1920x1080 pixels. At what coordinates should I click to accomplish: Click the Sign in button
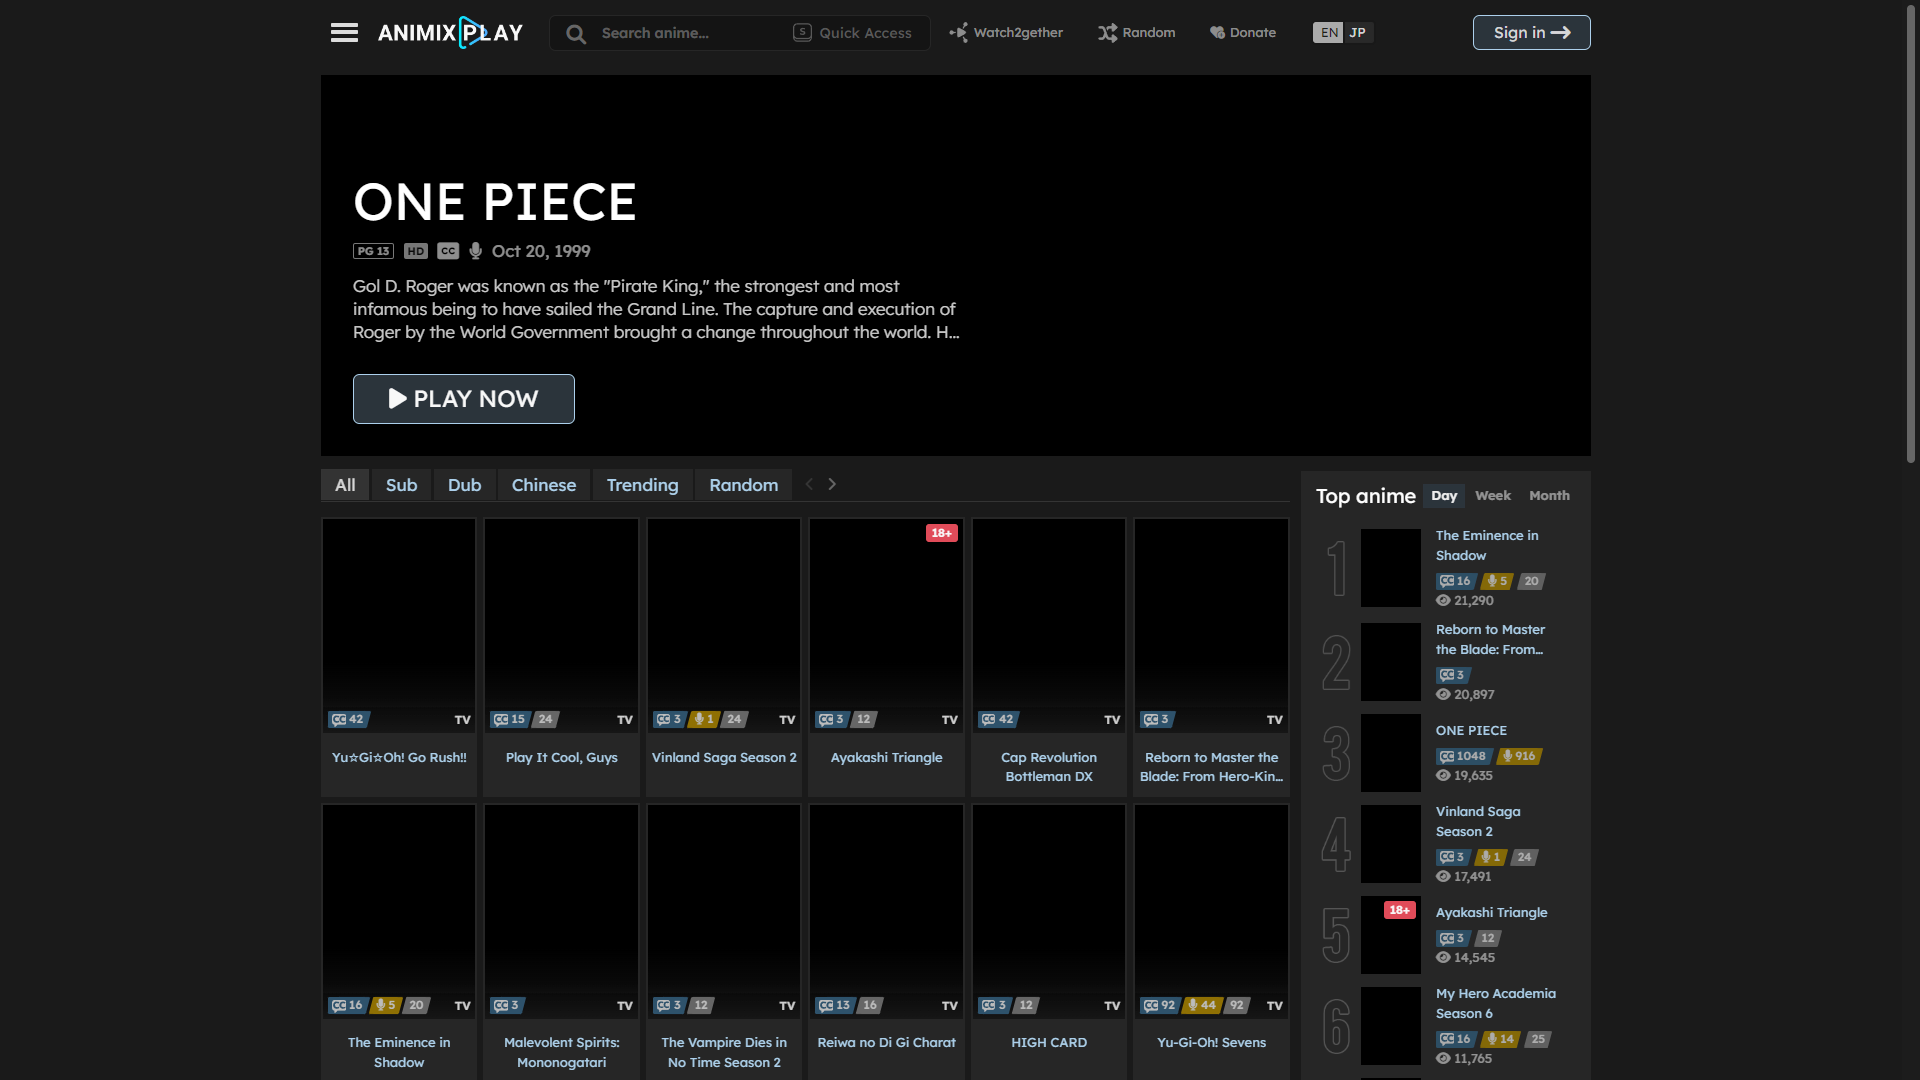[1530, 32]
